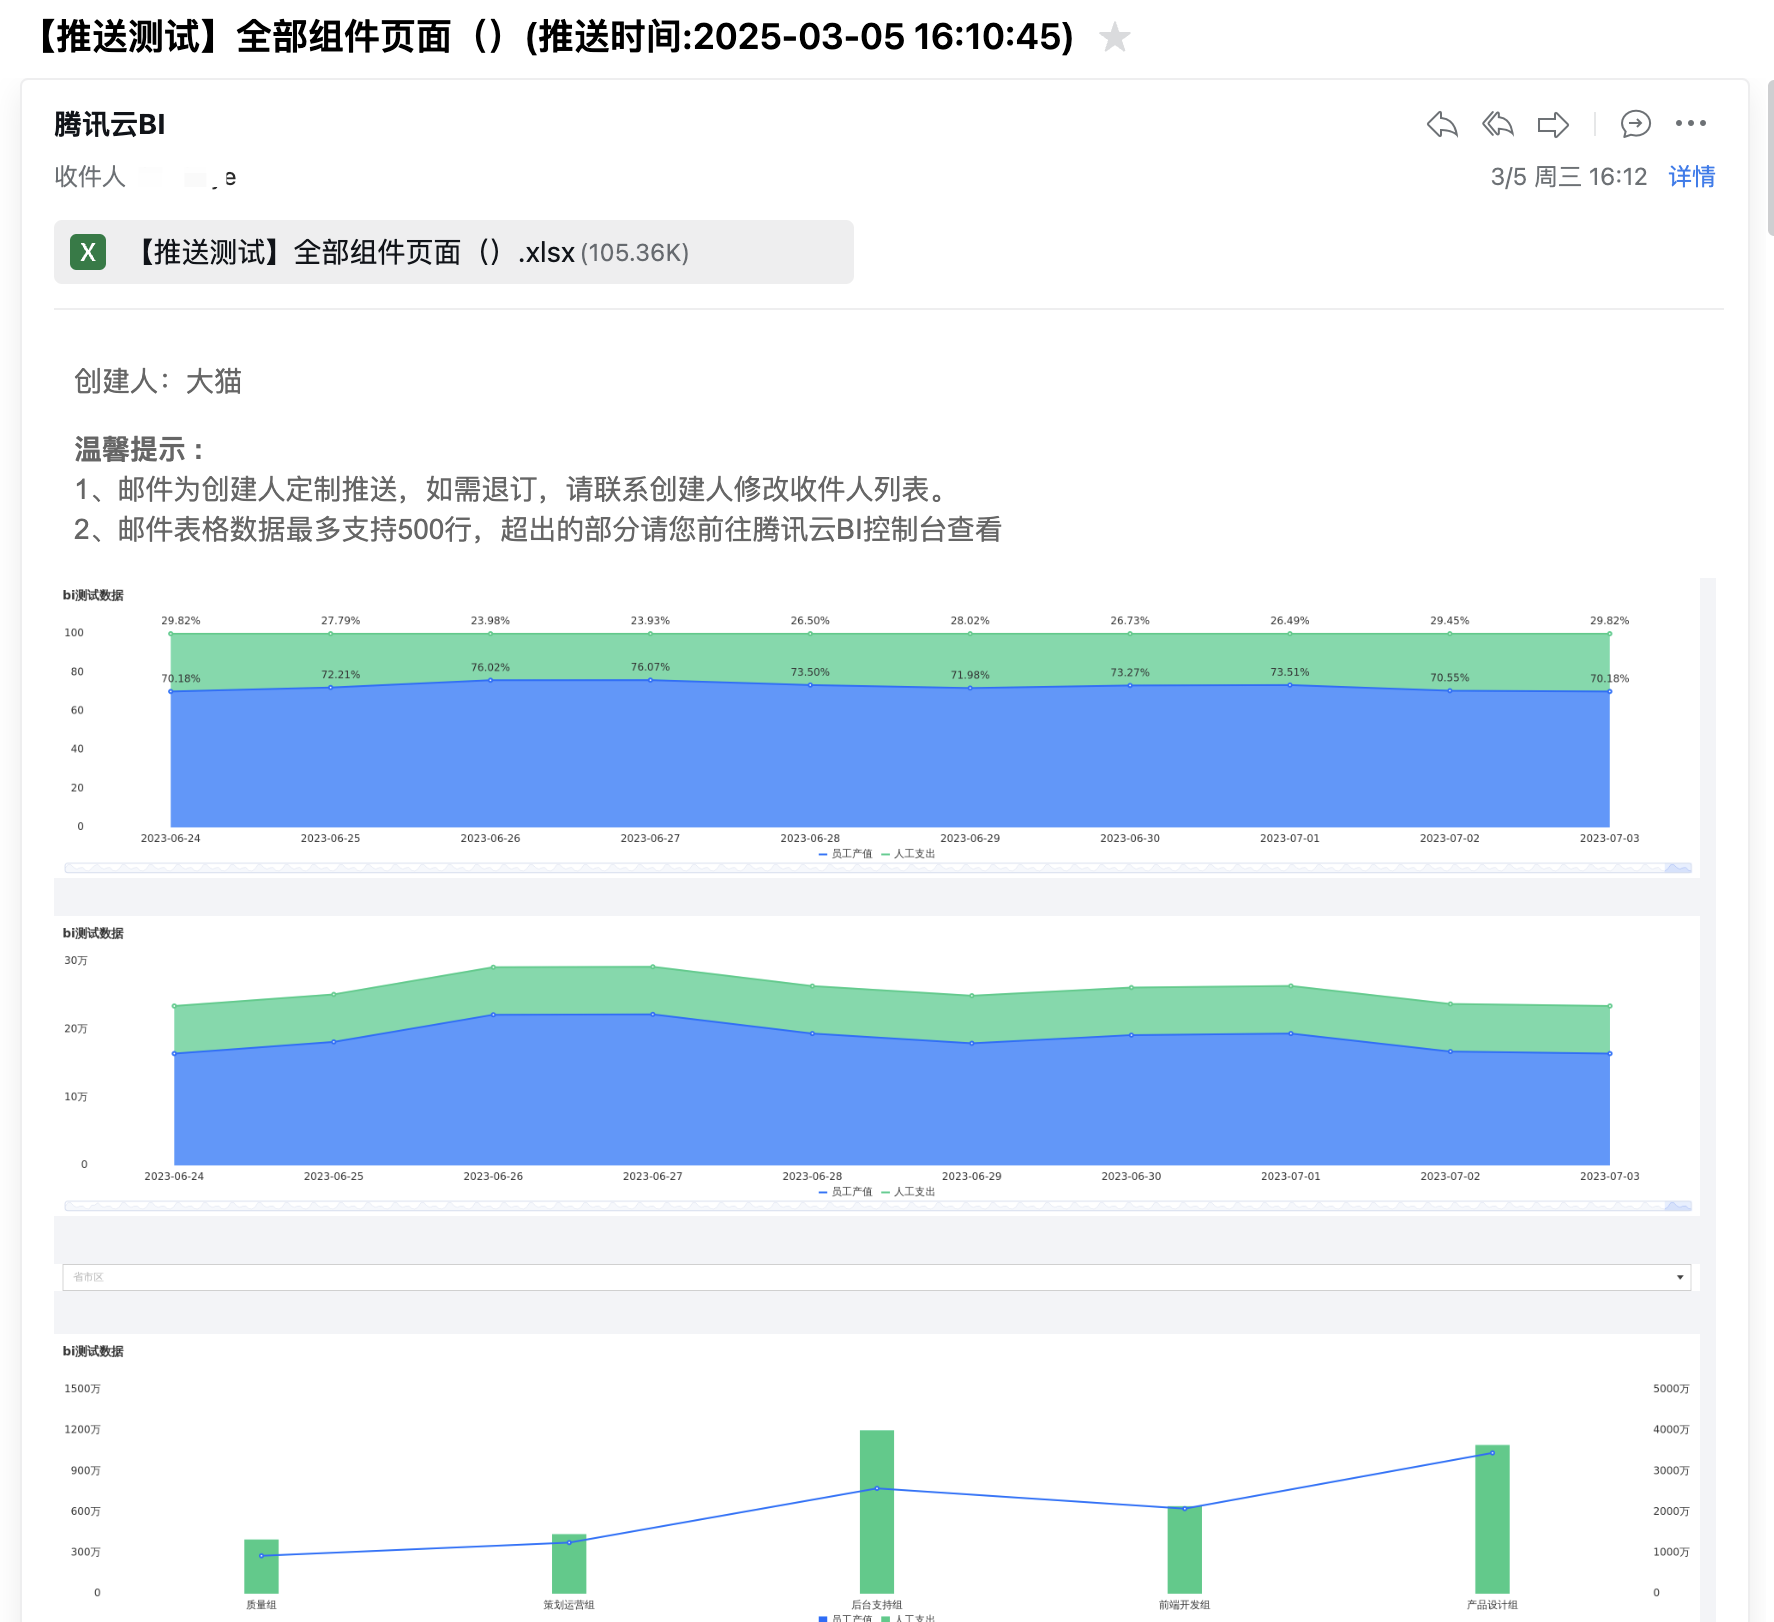1774x1622 pixels.
Task: Star this push test email
Action: pyautogui.click(x=1114, y=38)
